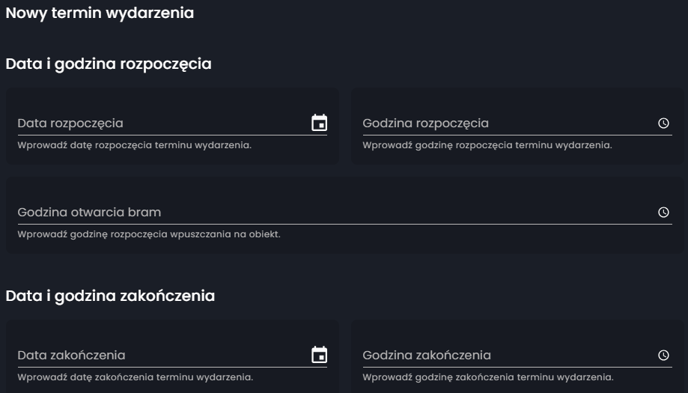Click hint text about godzinę rozpoczęcia terminu
The width and height of the screenshot is (688, 393).
coord(487,145)
